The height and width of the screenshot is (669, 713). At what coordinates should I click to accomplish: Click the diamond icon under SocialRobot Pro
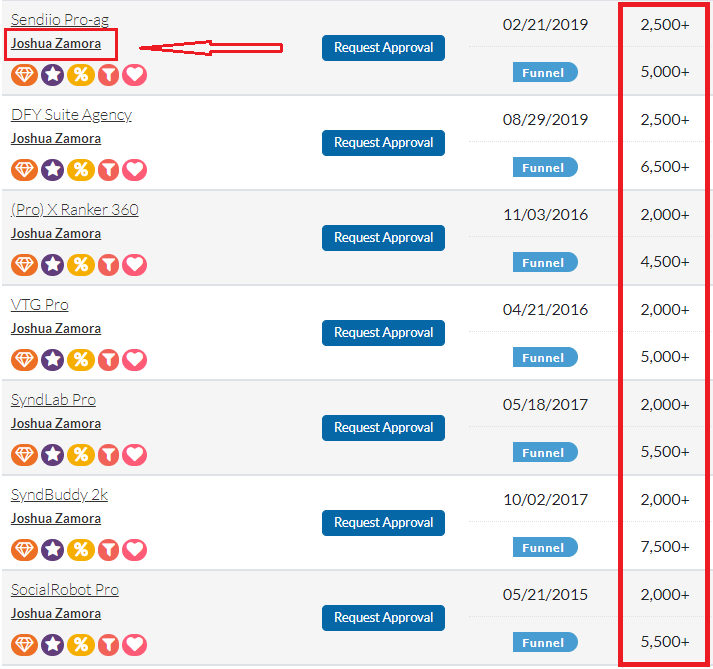(24, 645)
